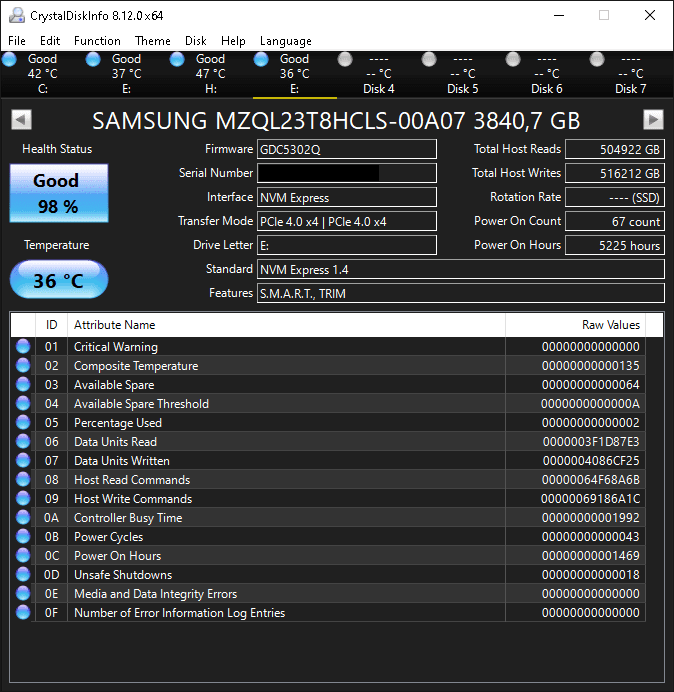Click the Total Host Writes value 516212 GB
674x692 pixels.
[615, 173]
